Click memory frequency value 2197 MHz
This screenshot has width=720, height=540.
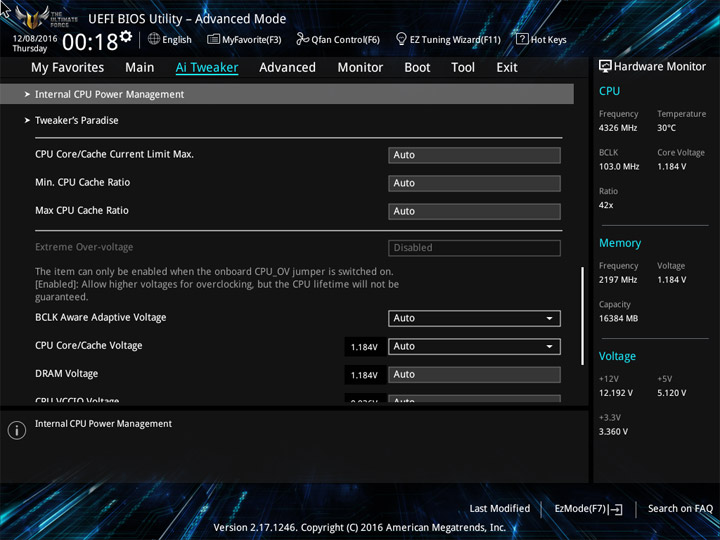pyautogui.click(x=618, y=280)
